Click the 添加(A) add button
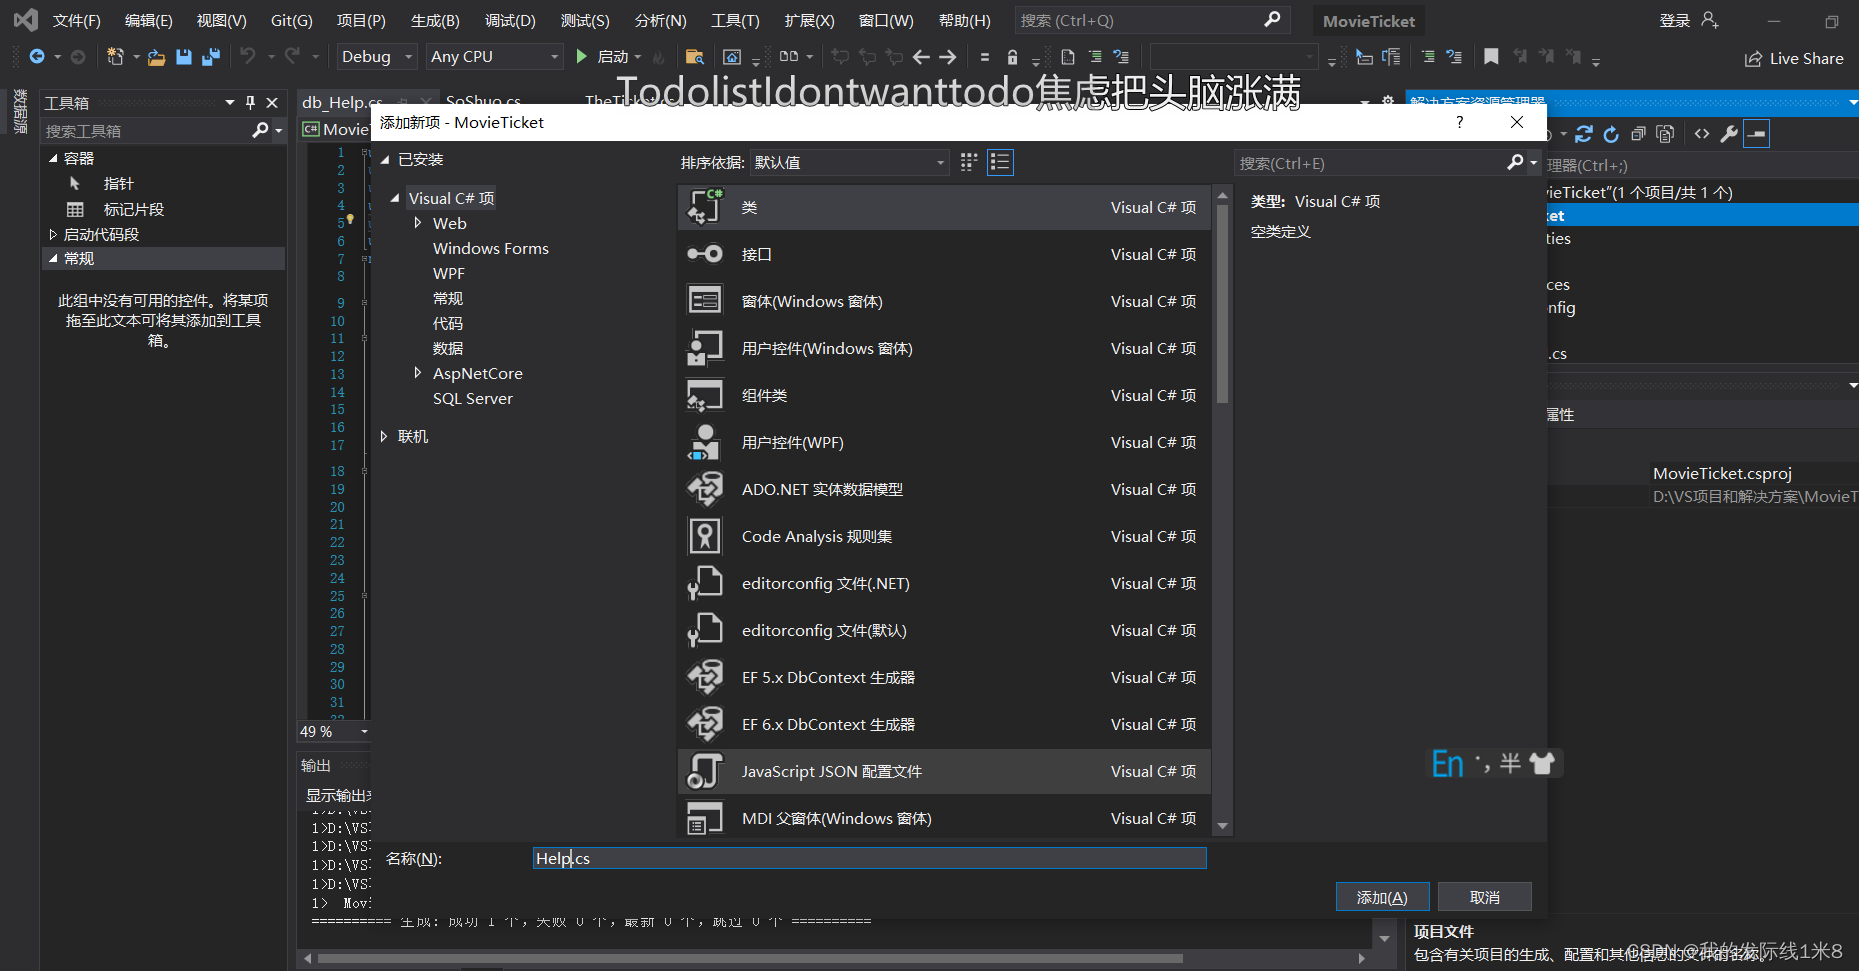The width and height of the screenshot is (1859, 971). pyautogui.click(x=1382, y=897)
